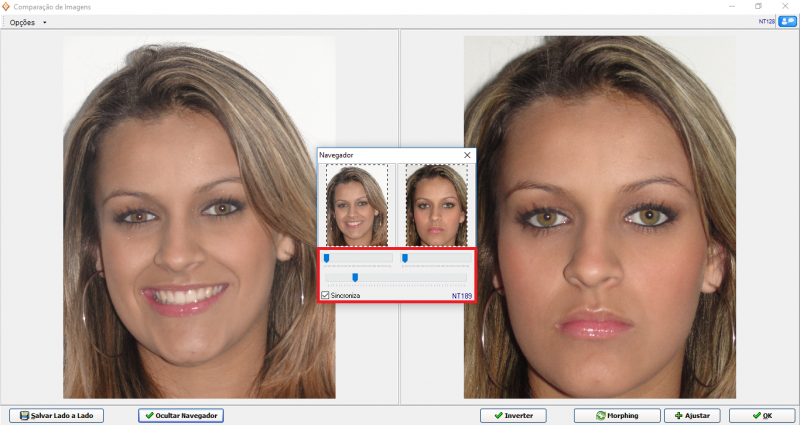Confirm with the OK button

[x=762, y=415]
